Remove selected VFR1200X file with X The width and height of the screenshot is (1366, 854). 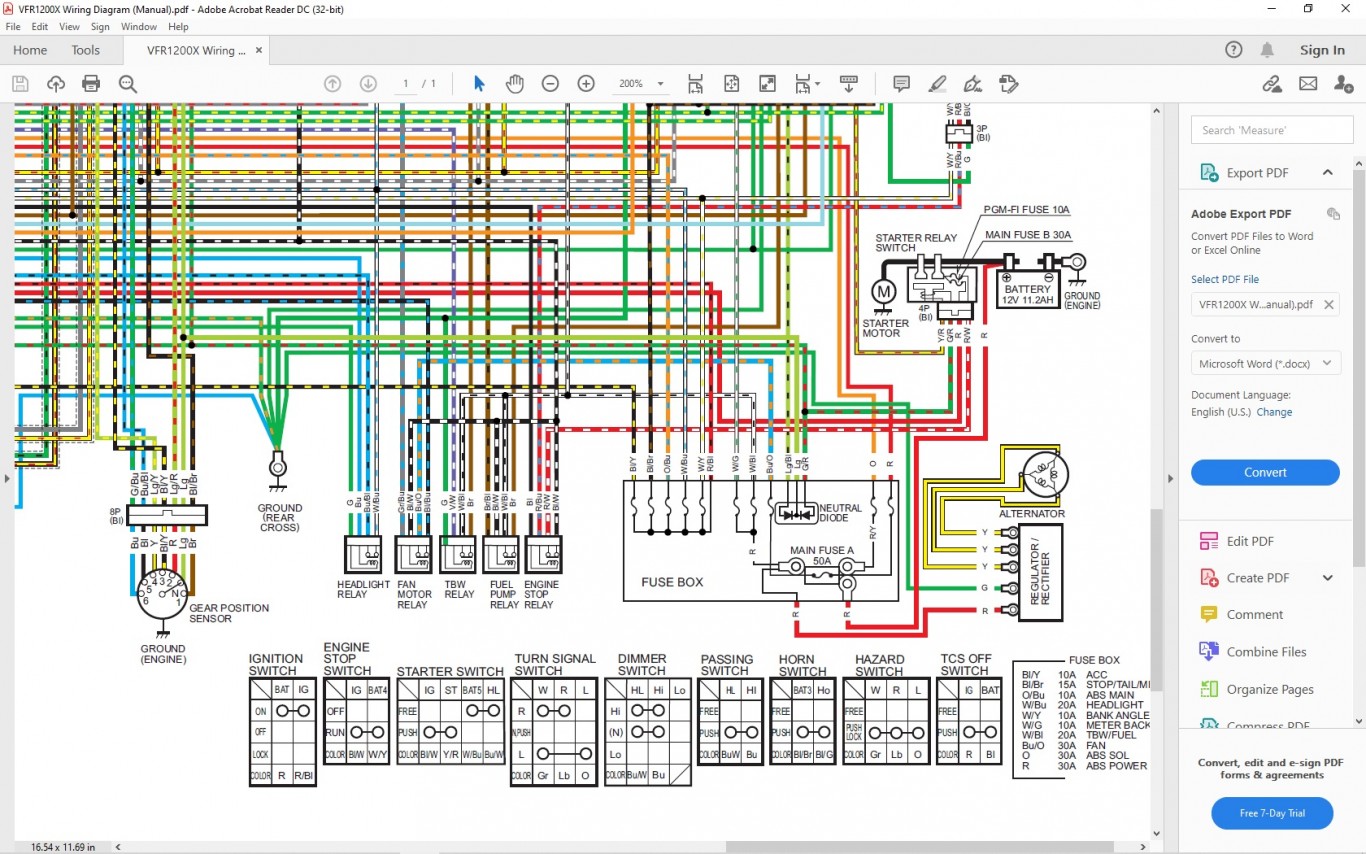pos(1329,305)
